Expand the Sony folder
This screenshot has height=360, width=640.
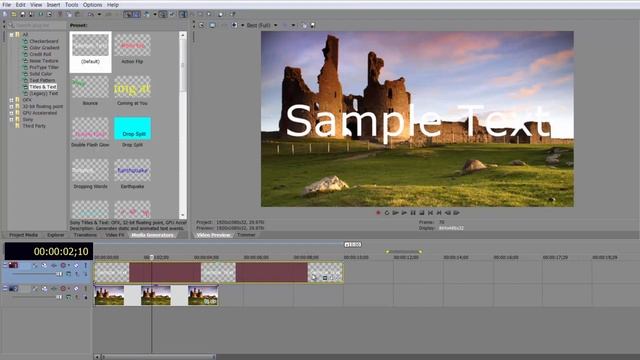(x=11, y=120)
